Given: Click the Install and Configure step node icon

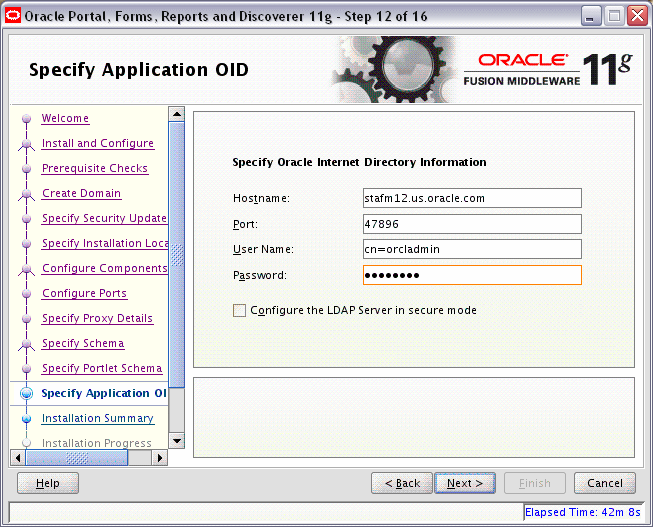Looking at the screenshot, I should click(27, 145).
